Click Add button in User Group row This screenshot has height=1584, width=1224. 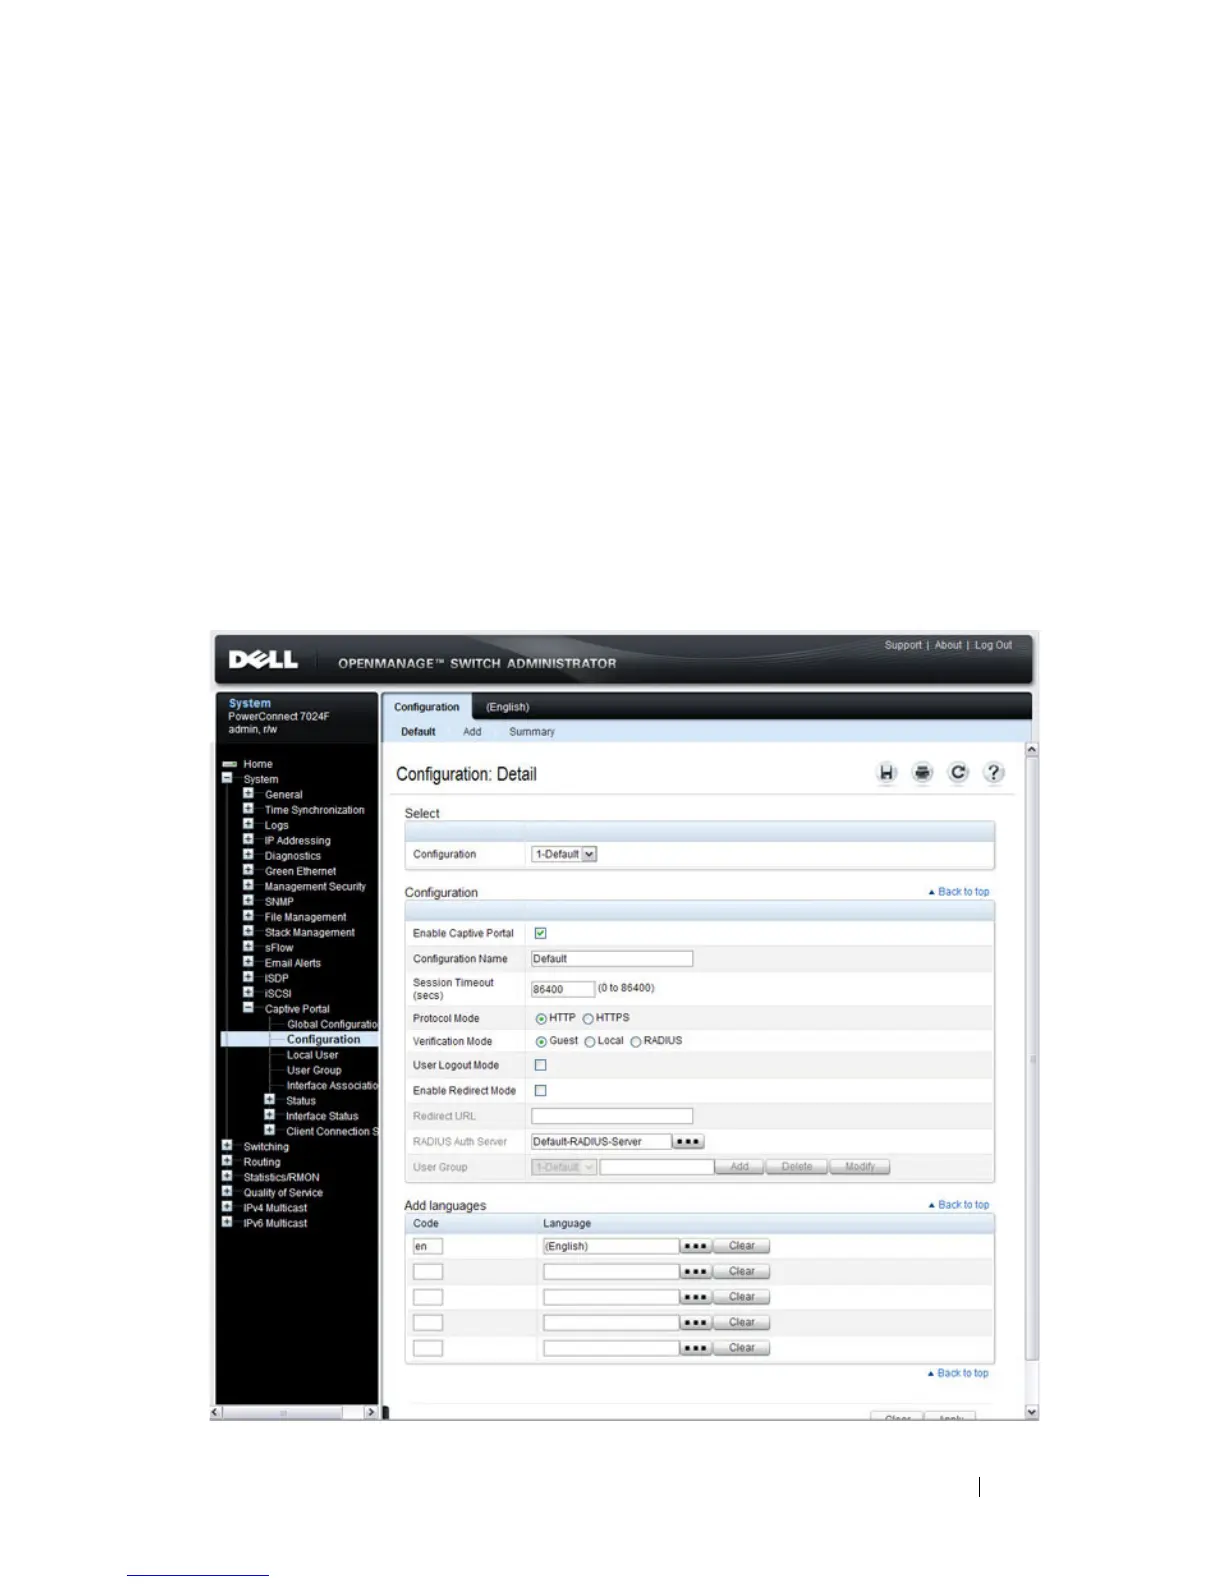[740, 1167]
